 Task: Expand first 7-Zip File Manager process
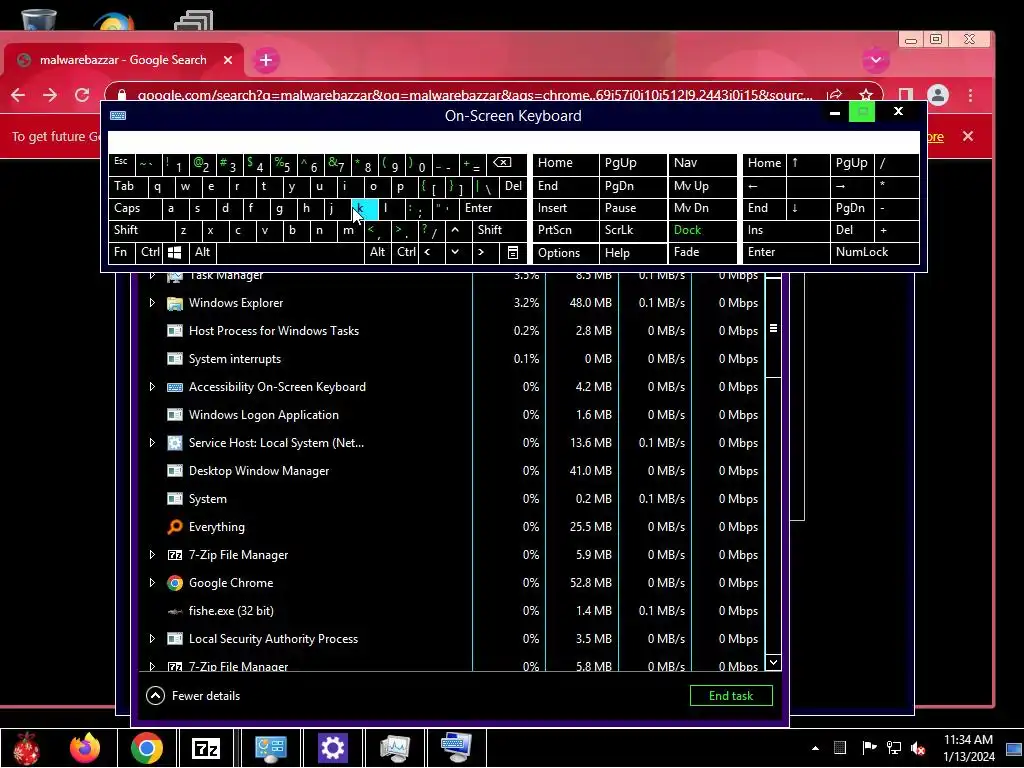coord(152,555)
